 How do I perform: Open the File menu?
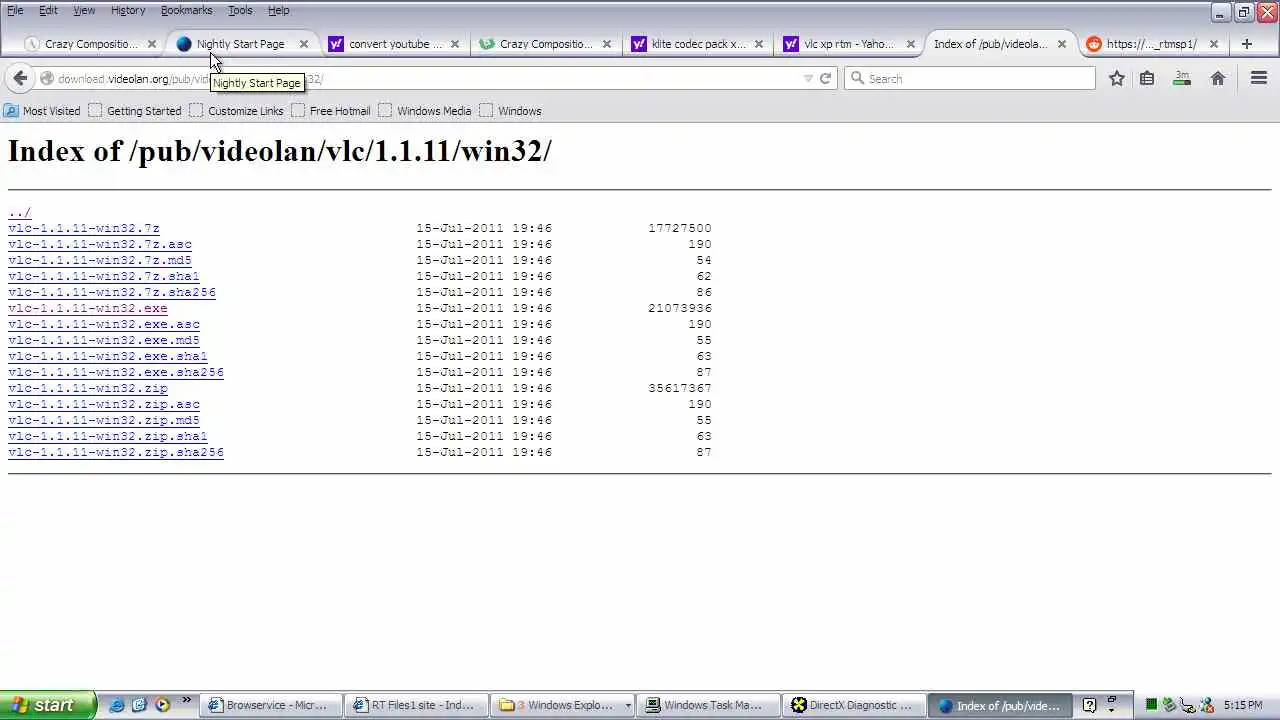[16, 10]
